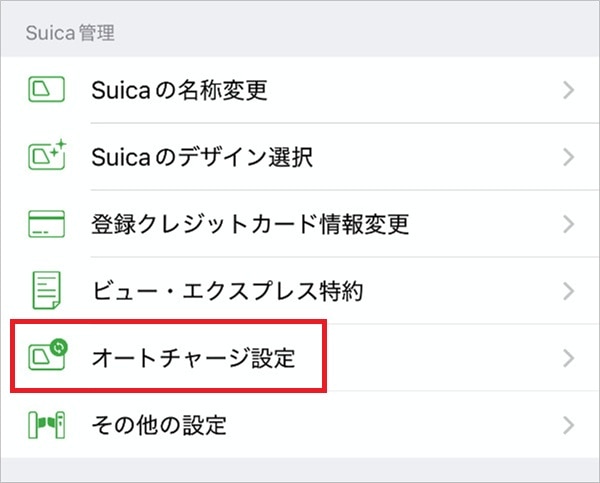600x483 pixels.
Task: Click the auto-charge card icon with refresh badge
Action: [46, 357]
